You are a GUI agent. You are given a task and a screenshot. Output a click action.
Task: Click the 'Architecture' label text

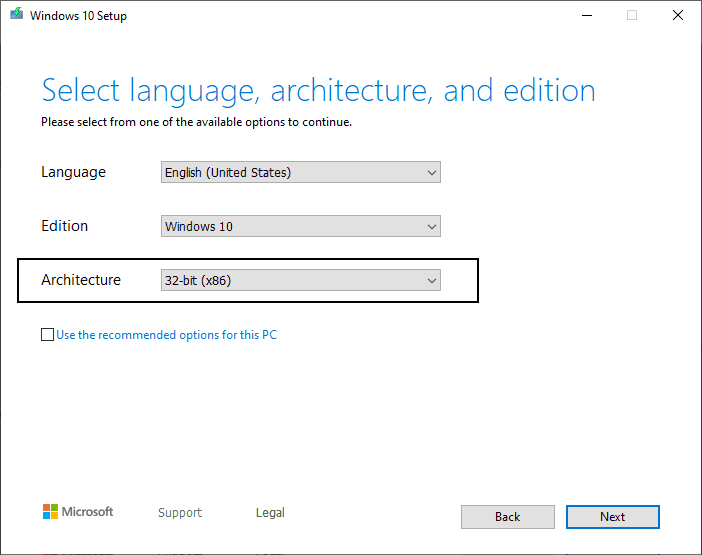coord(81,280)
